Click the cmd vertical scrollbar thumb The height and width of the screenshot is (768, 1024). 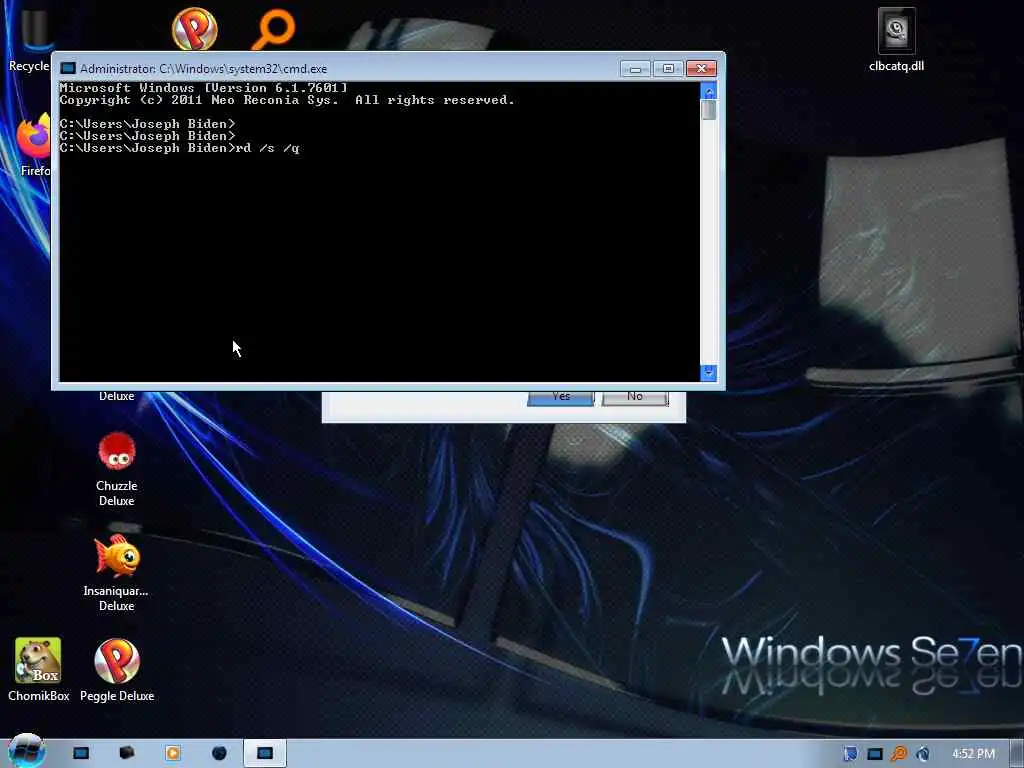[709, 110]
